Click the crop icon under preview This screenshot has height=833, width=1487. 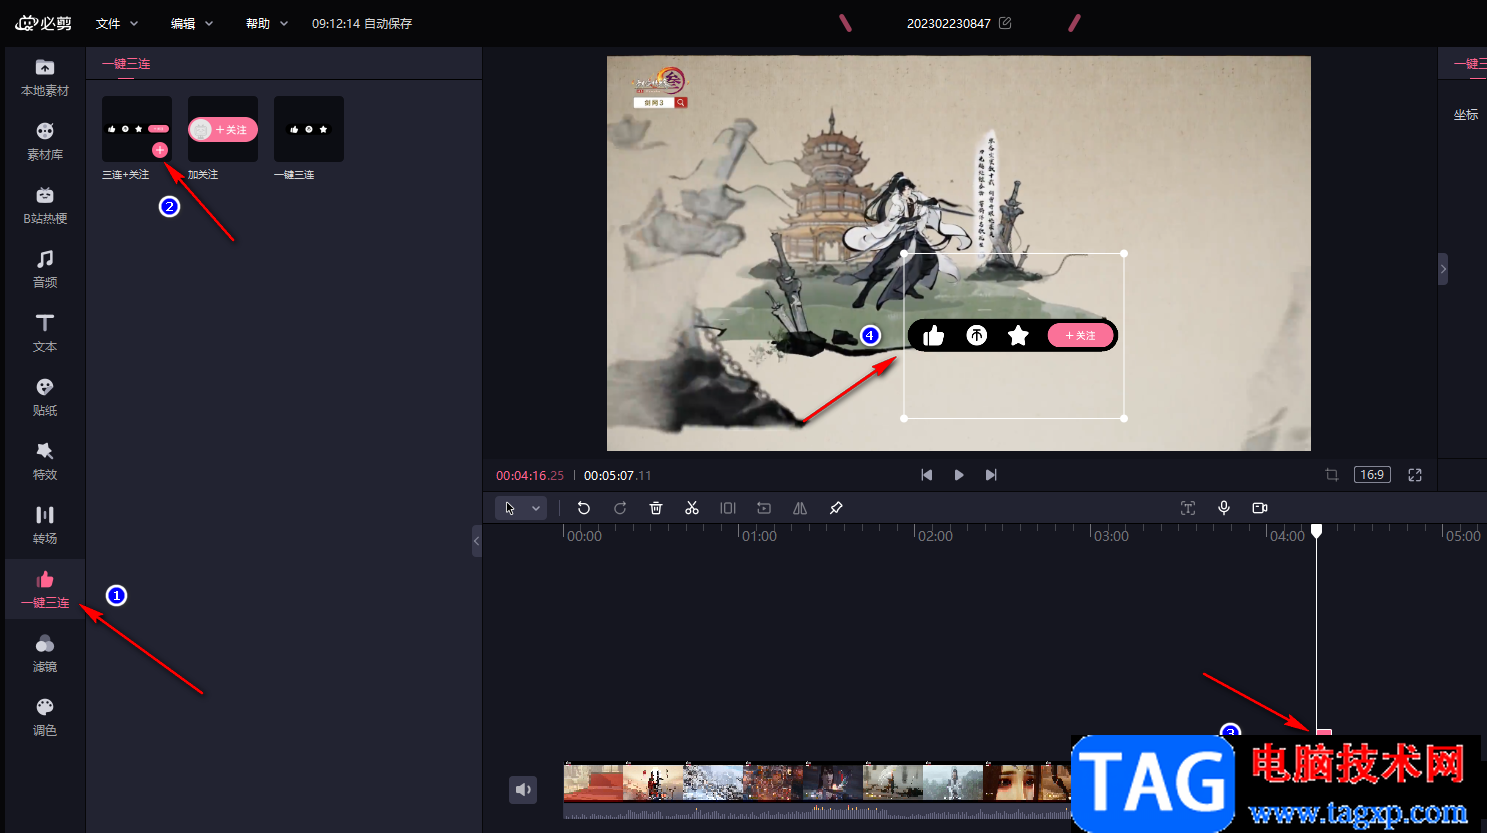click(1332, 475)
